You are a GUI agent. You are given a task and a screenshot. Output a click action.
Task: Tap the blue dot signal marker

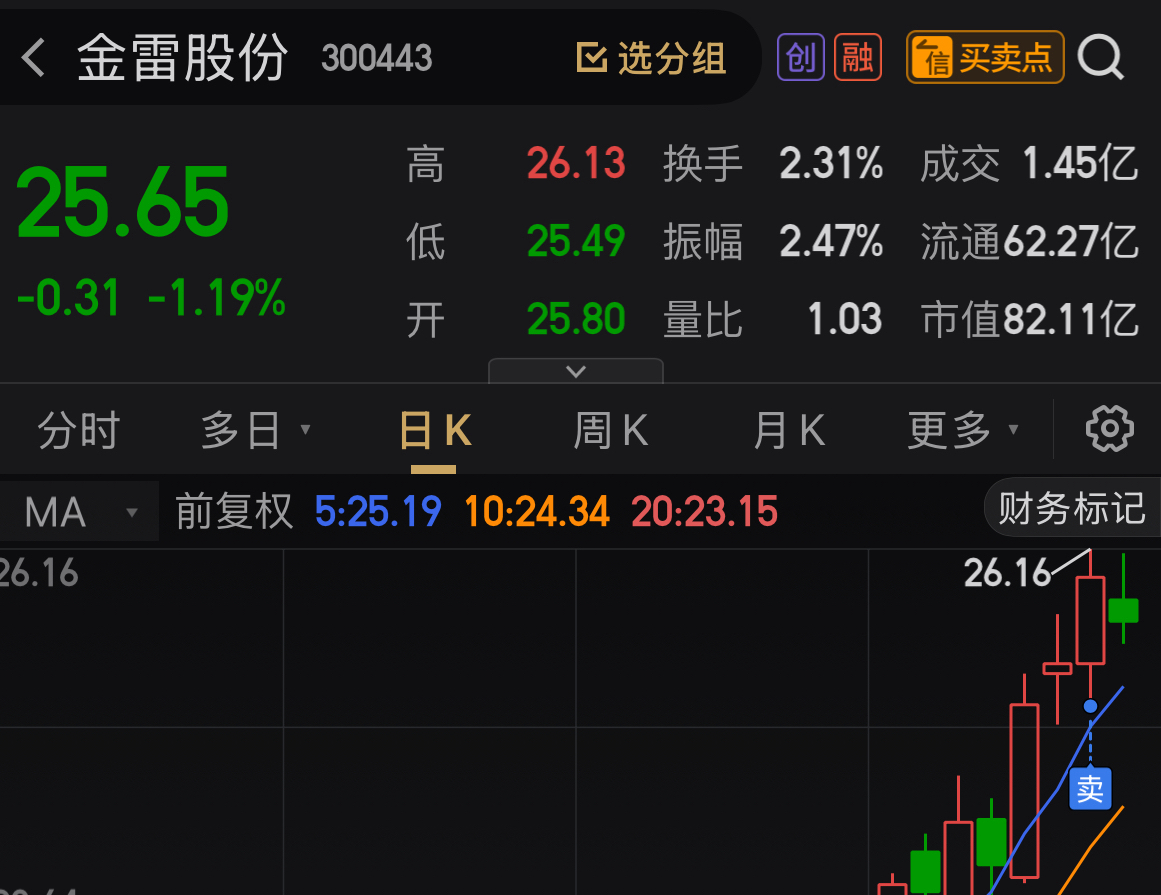tap(1090, 706)
